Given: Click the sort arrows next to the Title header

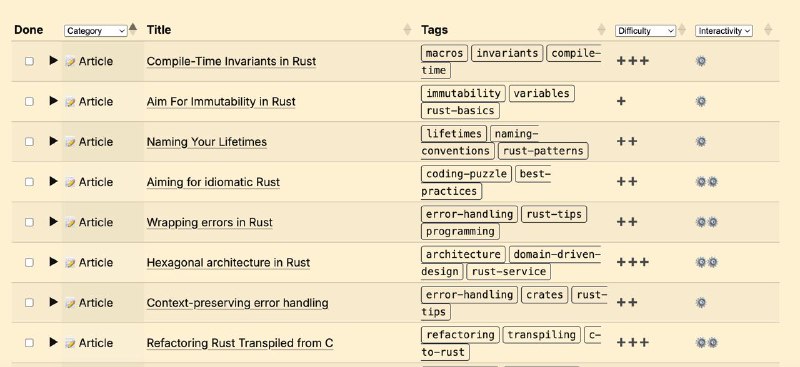Looking at the screenshot, I should tap(407, 30).
